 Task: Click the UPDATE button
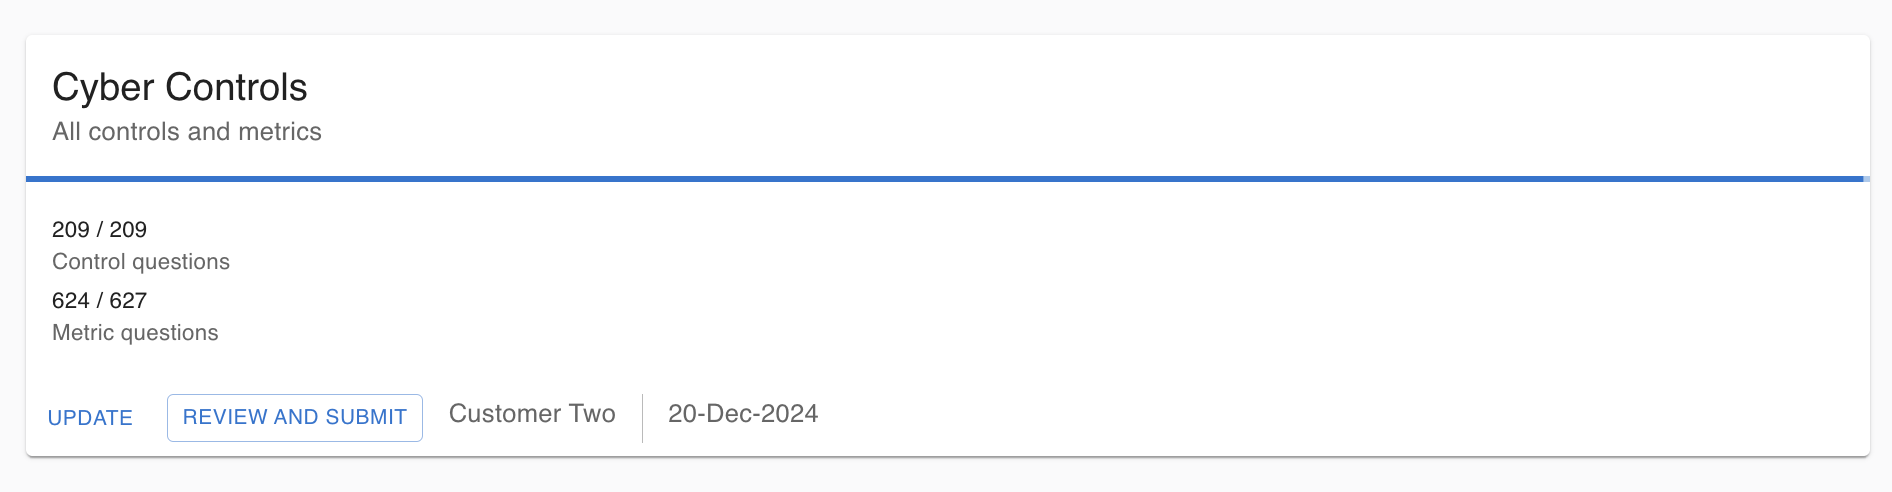click(90, 418)
